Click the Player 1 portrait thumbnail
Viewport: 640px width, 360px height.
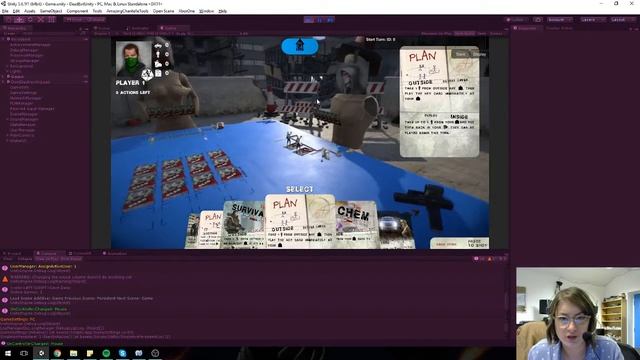133,59
